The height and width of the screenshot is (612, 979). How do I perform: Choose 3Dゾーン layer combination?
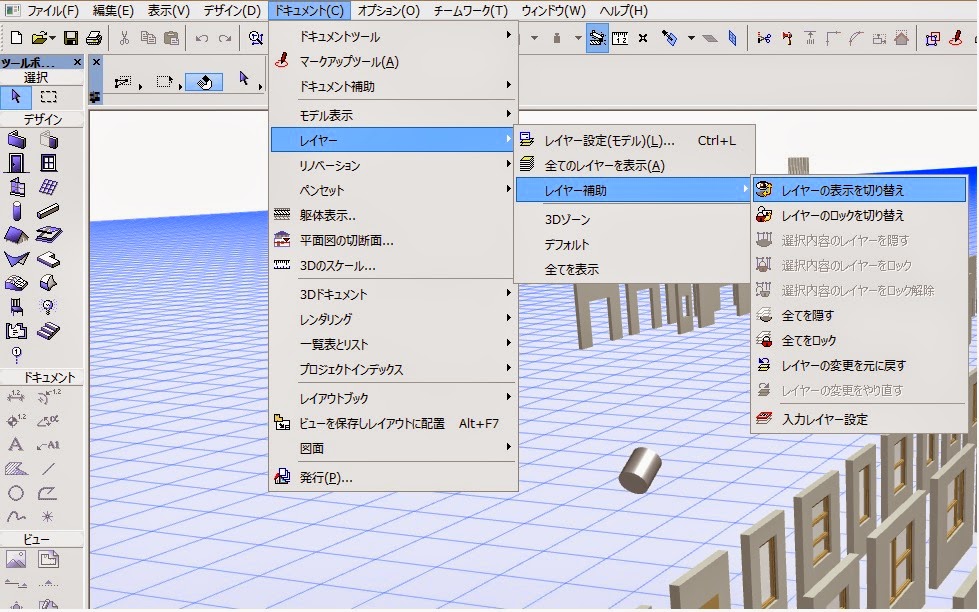click(x=634, y=219)
